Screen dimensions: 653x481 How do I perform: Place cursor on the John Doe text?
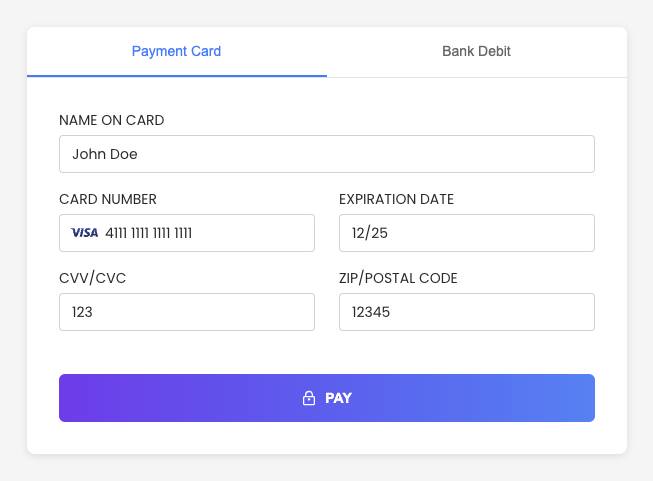pyautogui.click(x=104, y=154)
